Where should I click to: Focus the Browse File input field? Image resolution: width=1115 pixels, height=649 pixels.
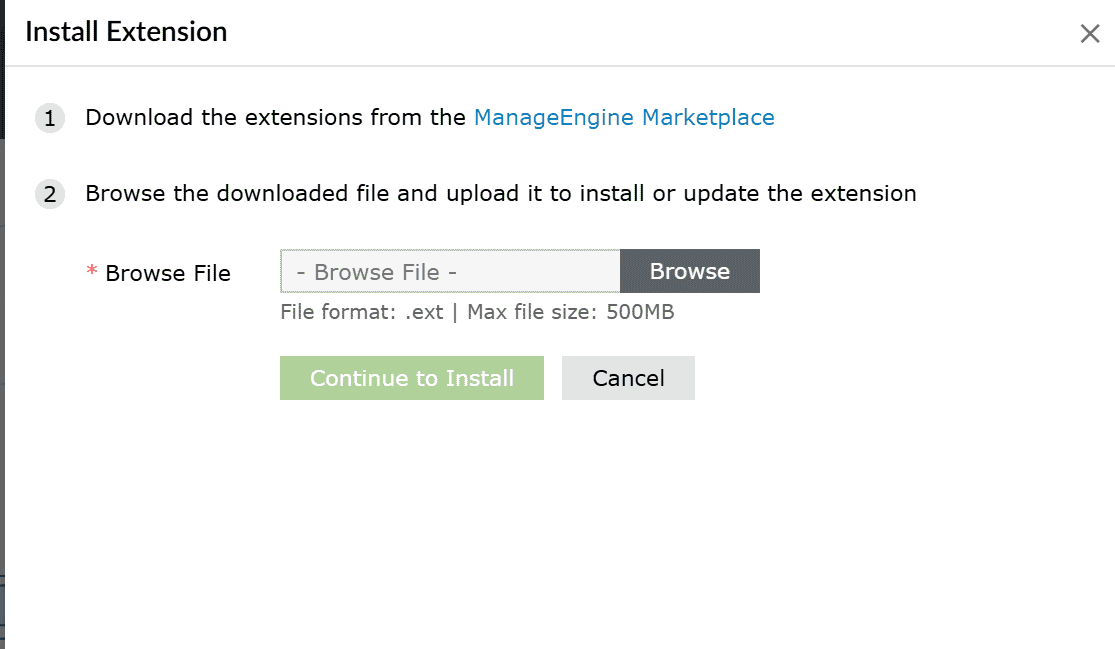(x=450, y=271)
